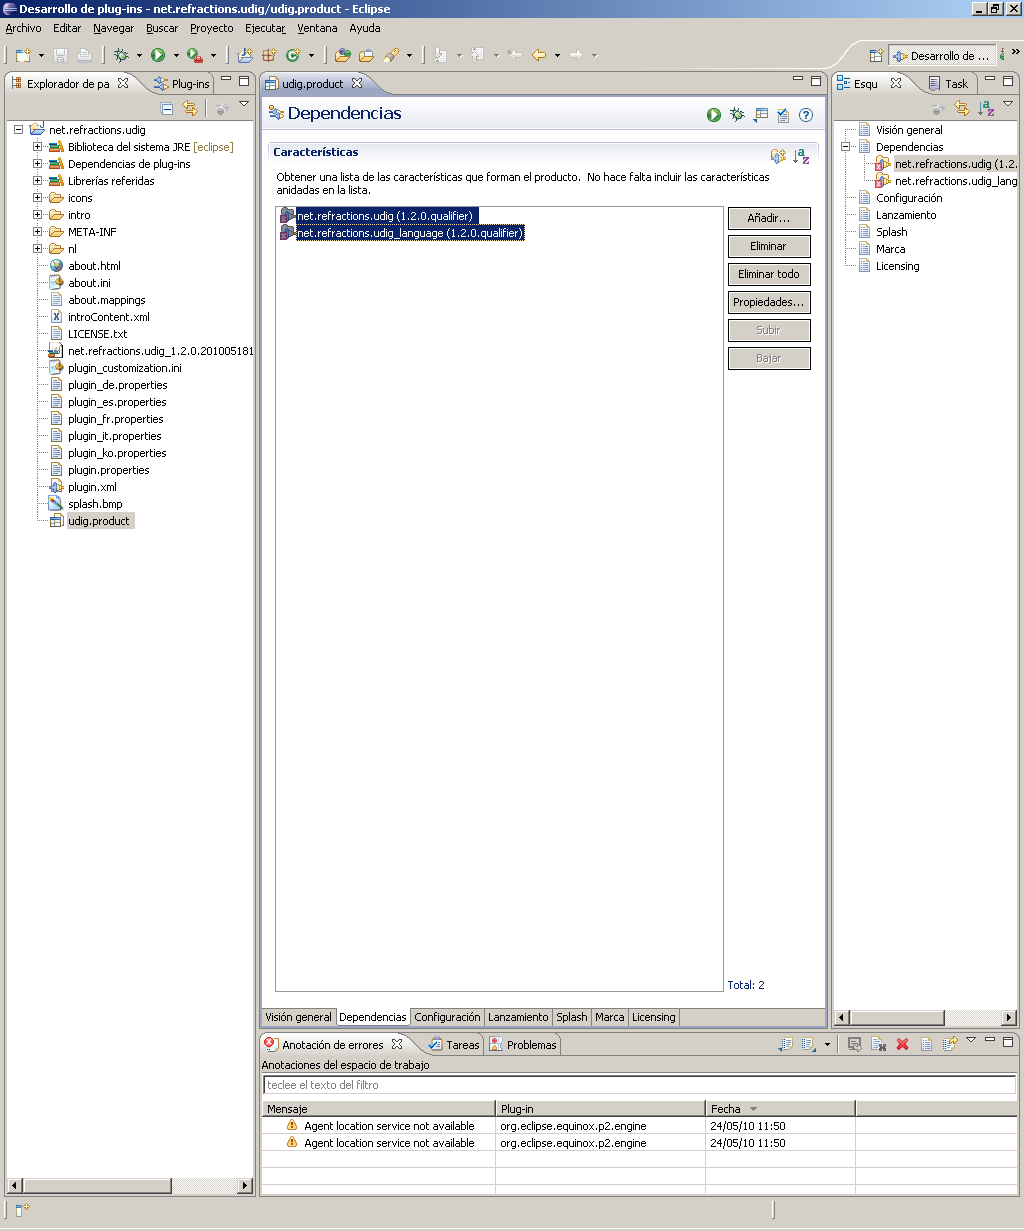This screenshot has width=1024, height=1231.
Task: Open the help question mark icon
Action: coord(806,115)
